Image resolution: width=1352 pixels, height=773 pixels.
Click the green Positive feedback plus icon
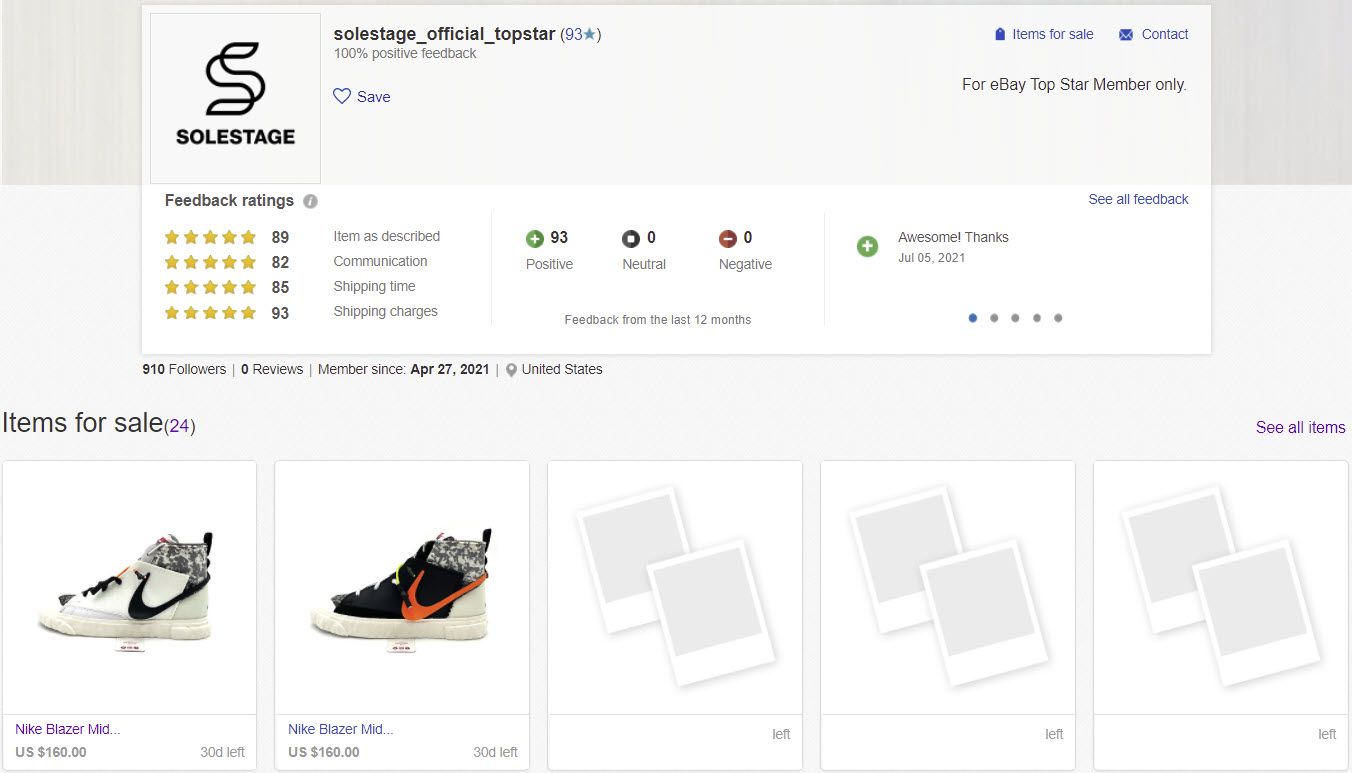535,238
